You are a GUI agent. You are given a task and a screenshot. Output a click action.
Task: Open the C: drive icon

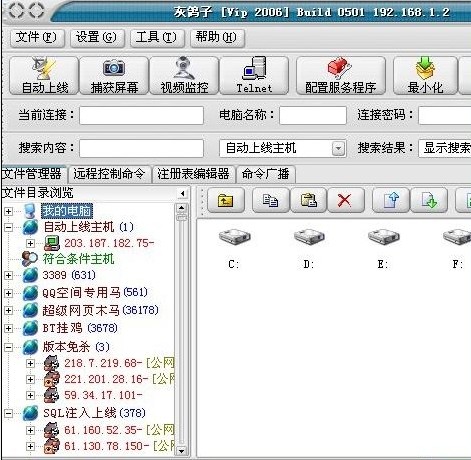pos(234,248)
